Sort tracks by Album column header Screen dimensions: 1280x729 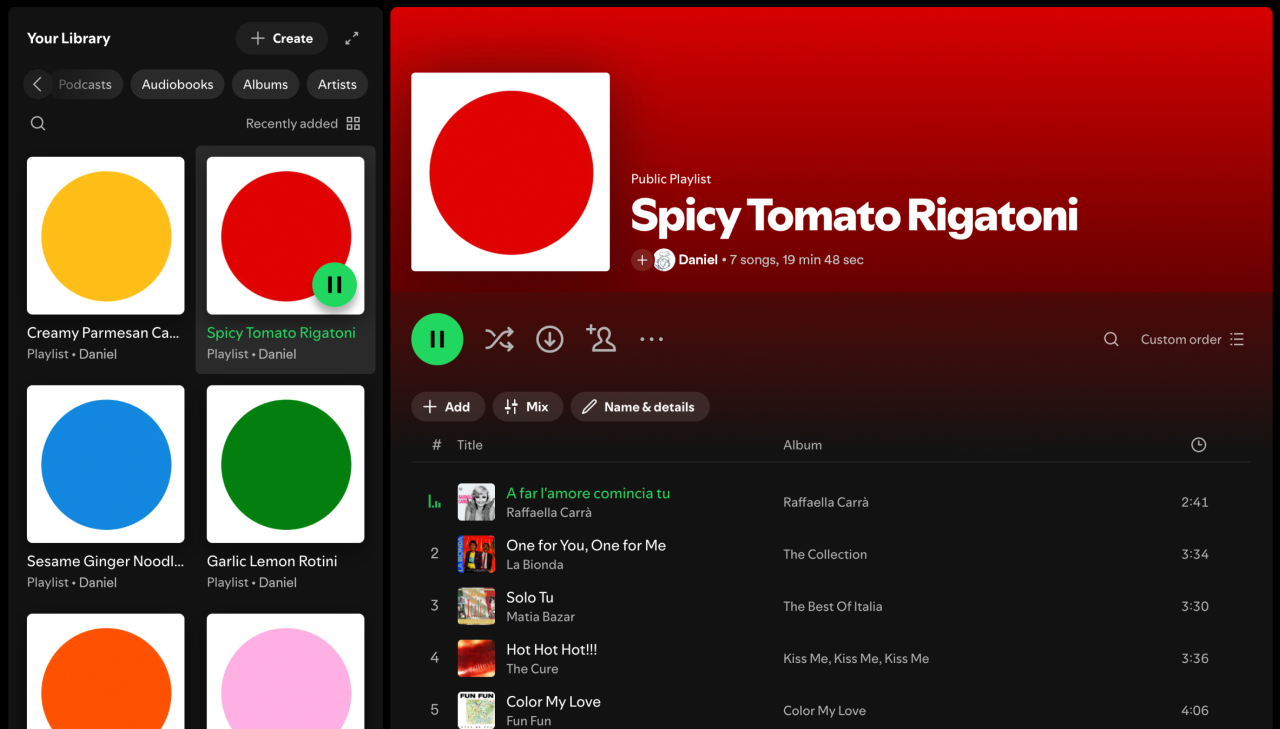(802, 445)
